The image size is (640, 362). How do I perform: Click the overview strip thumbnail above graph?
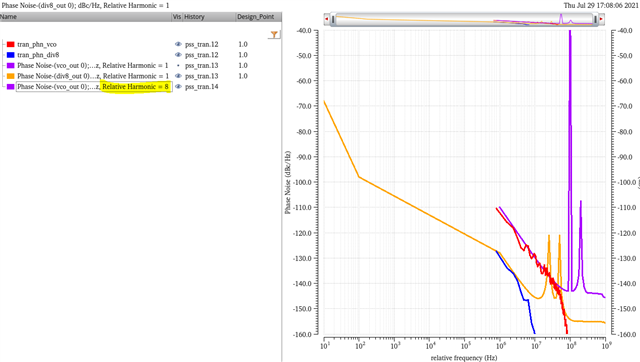pos(464,19)
